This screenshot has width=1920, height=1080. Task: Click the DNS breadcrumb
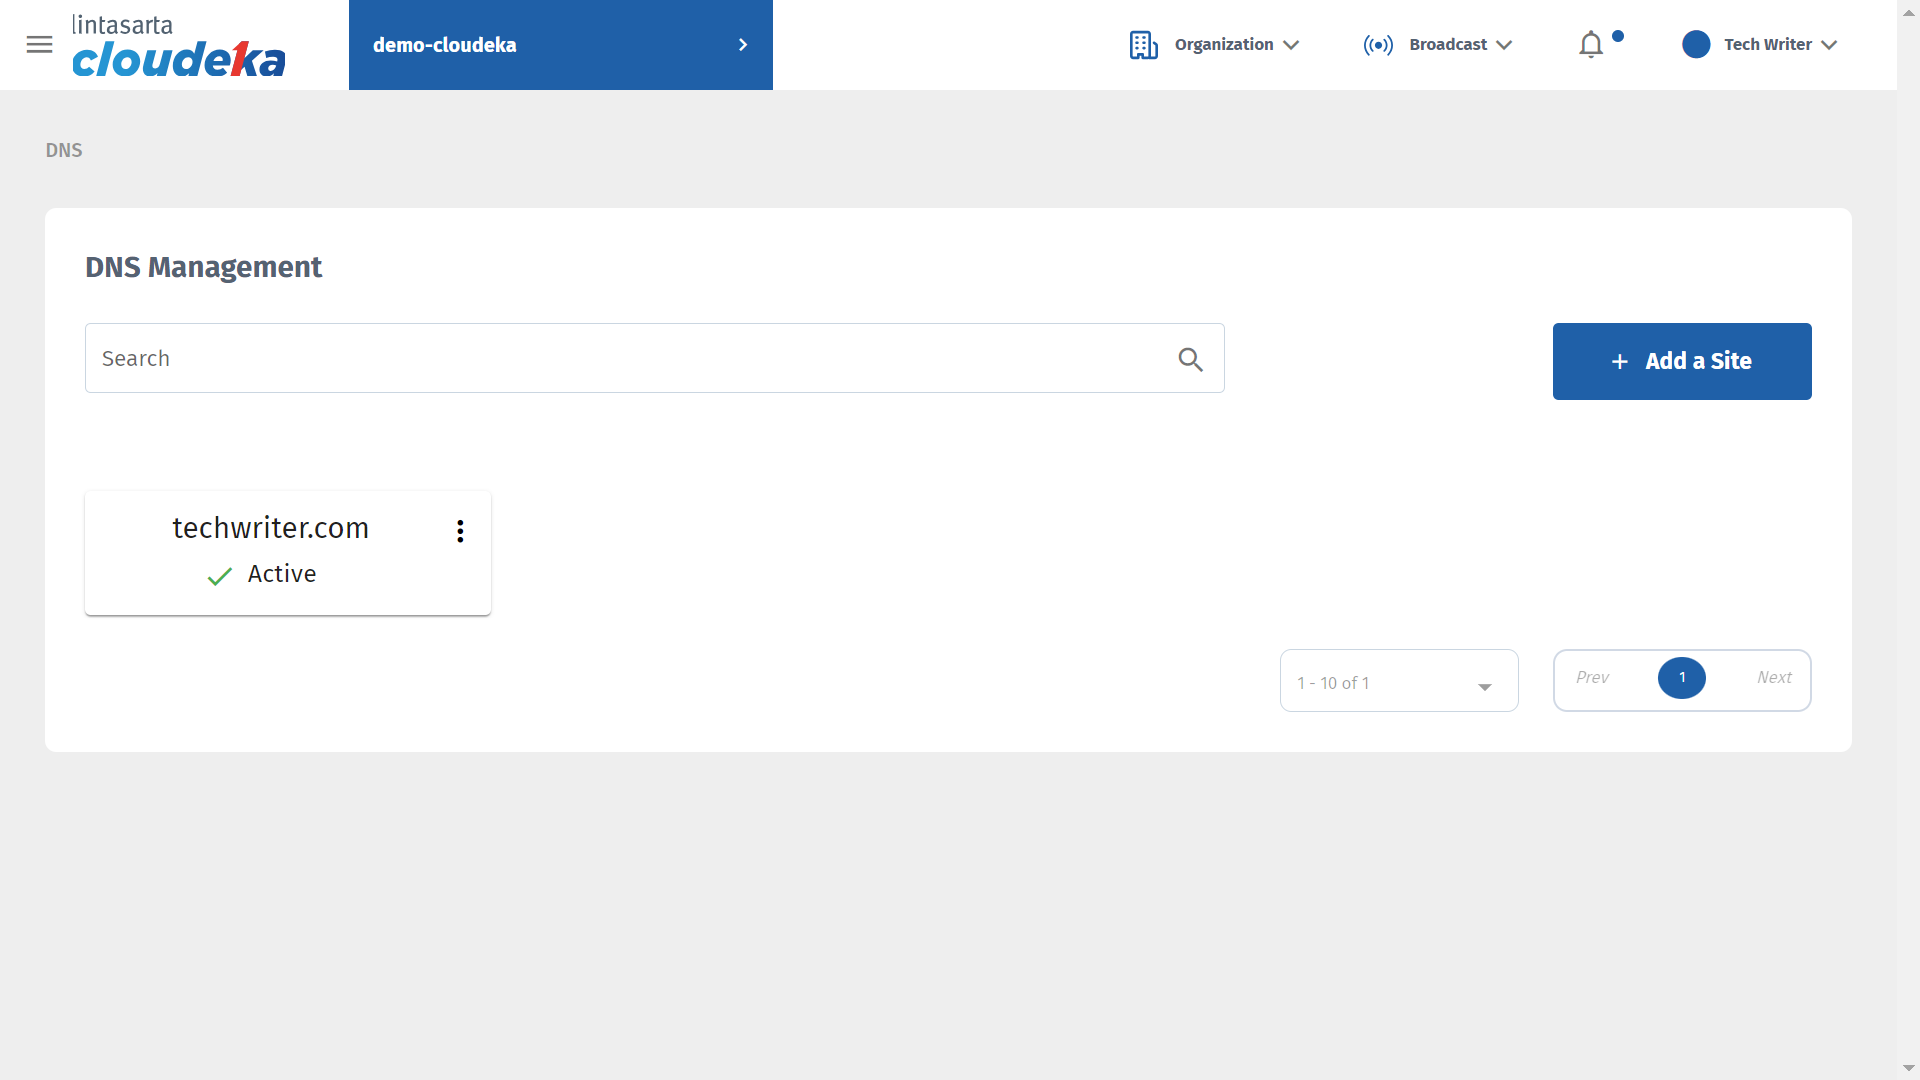pyautogui.click(x=64, y=150)
